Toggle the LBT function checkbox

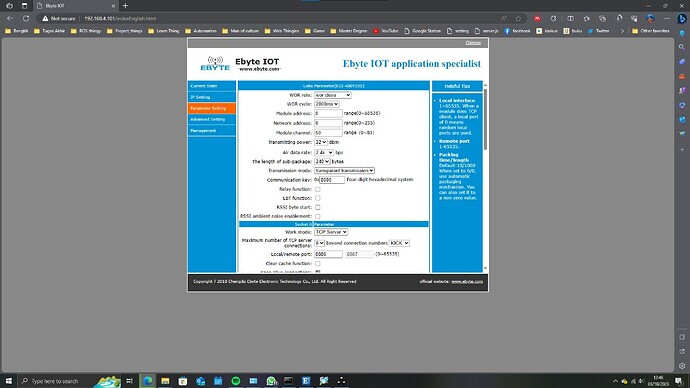coord(318,198)
